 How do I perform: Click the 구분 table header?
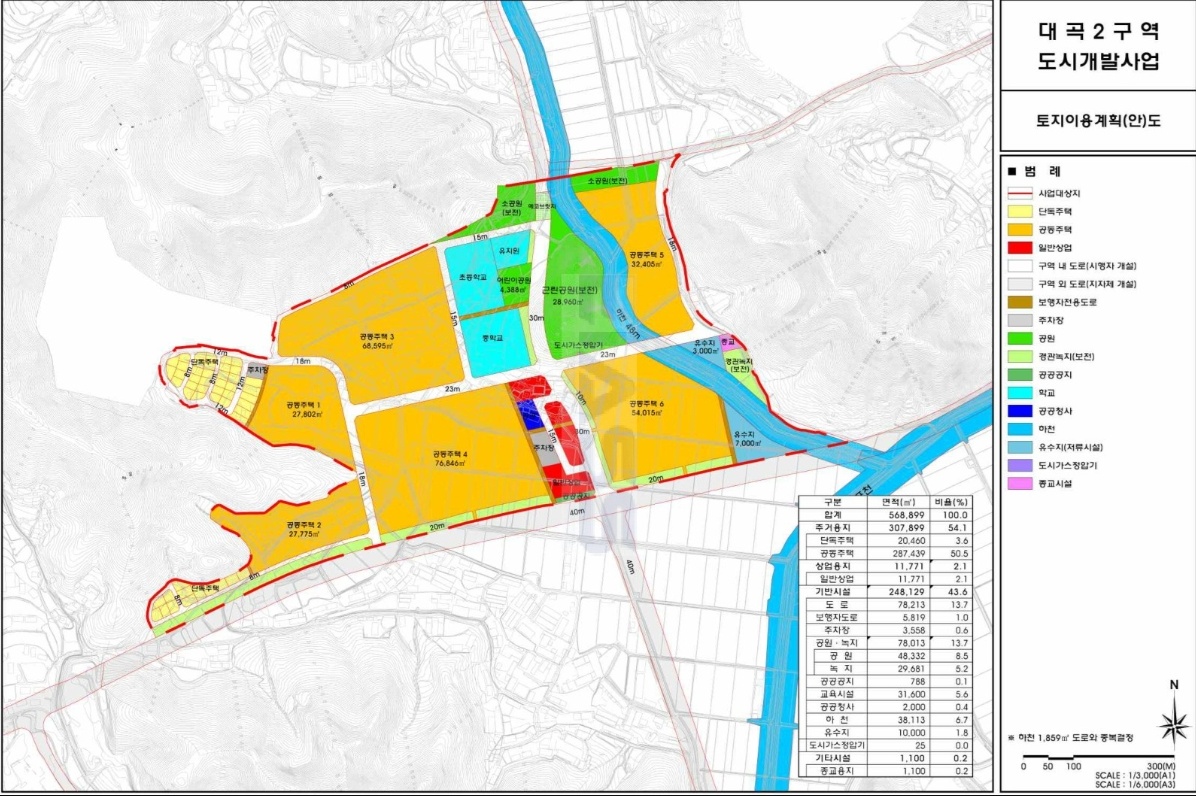pos(833,502)
